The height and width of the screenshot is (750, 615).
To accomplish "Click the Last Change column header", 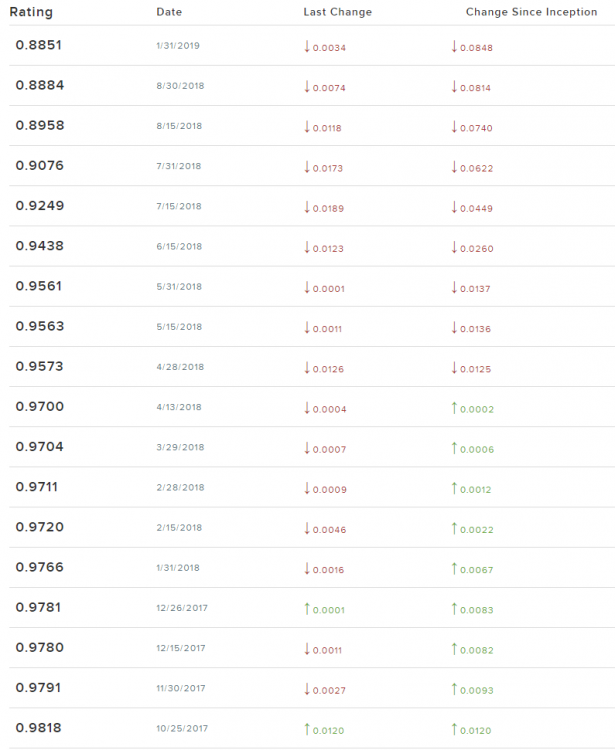I will click(x=337, y=12).
